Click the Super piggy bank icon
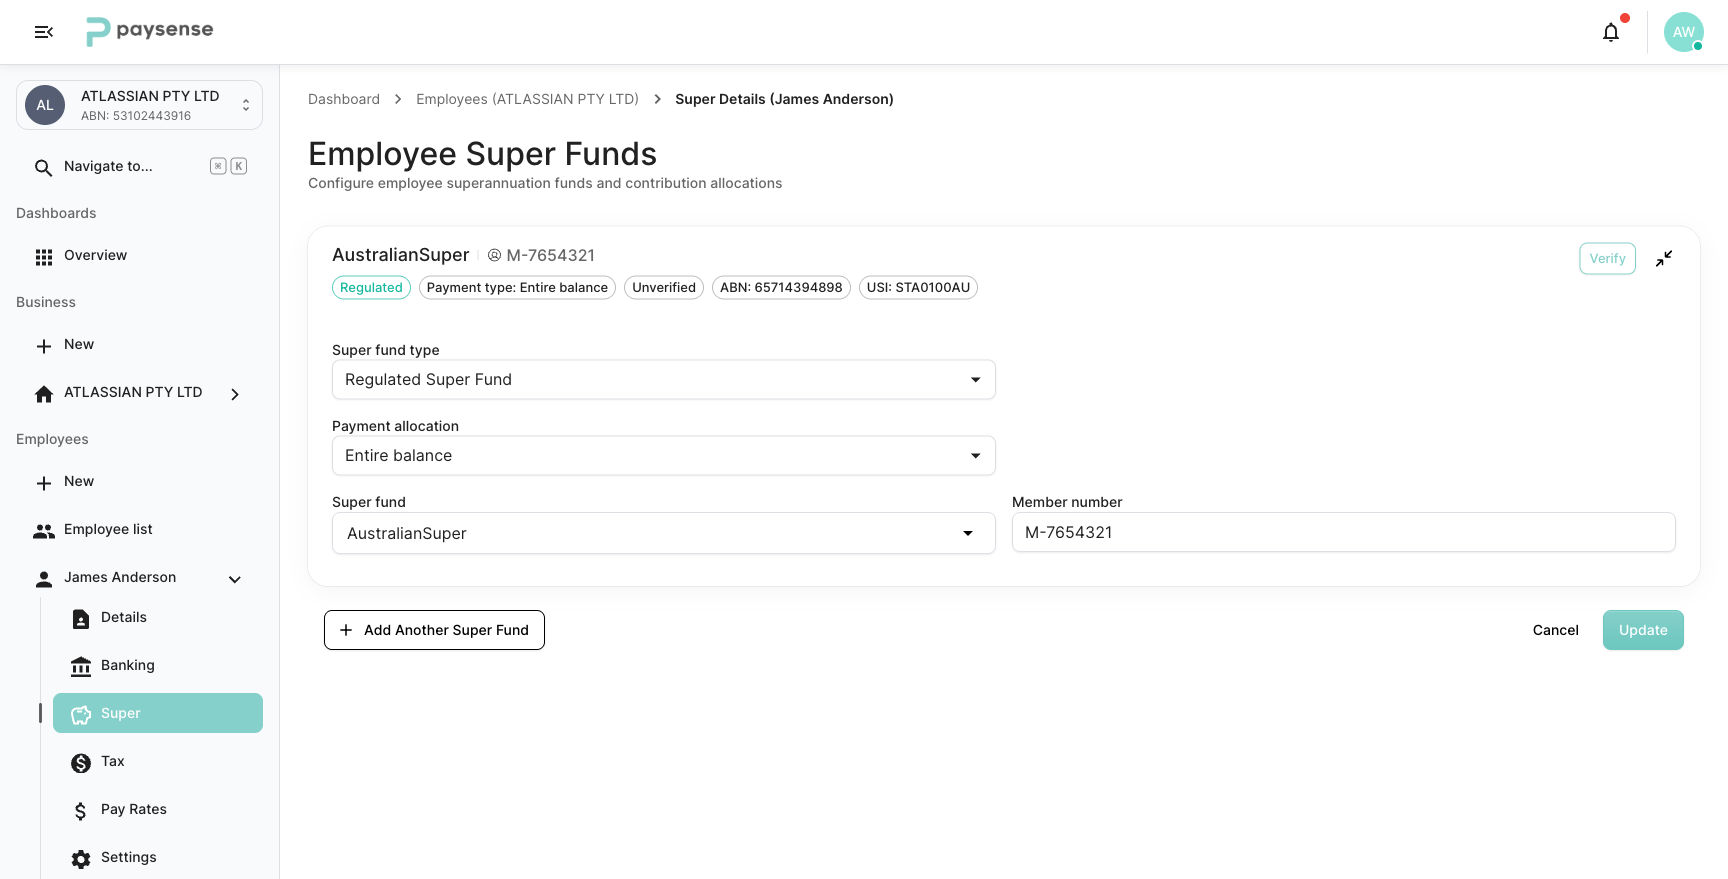1728x879 pixels. pyautogui.click(x=81, y=715)
